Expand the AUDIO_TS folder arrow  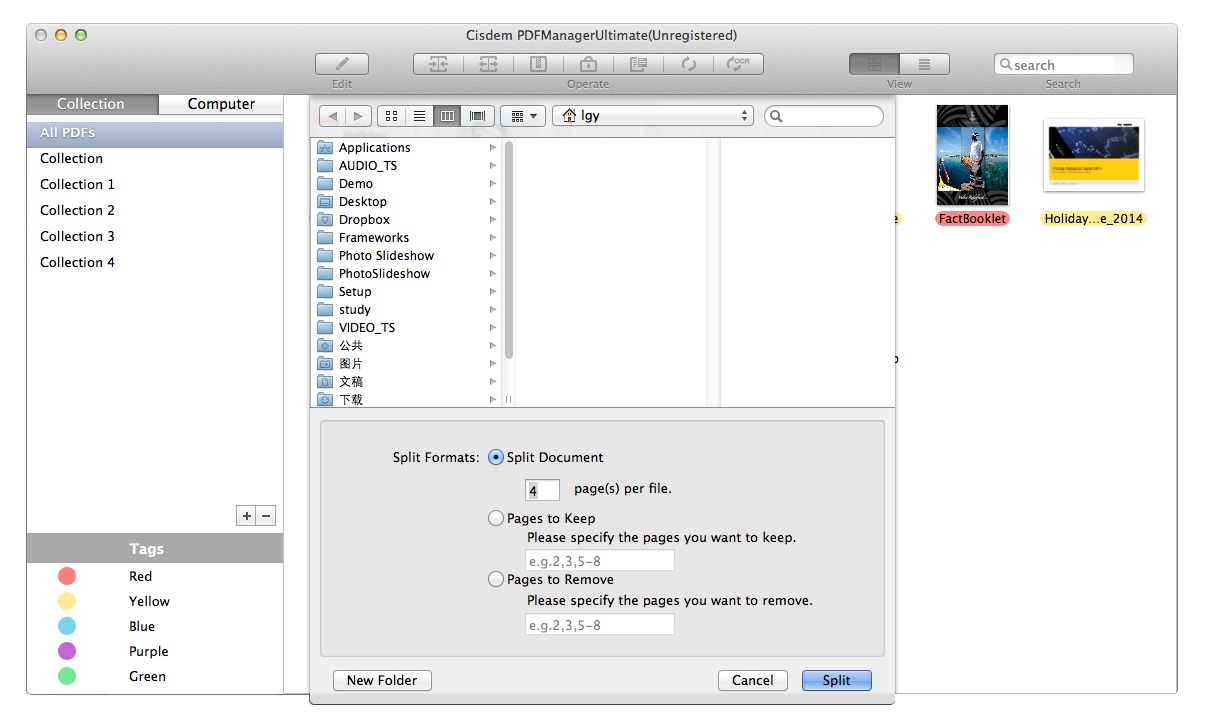[493, 166]
